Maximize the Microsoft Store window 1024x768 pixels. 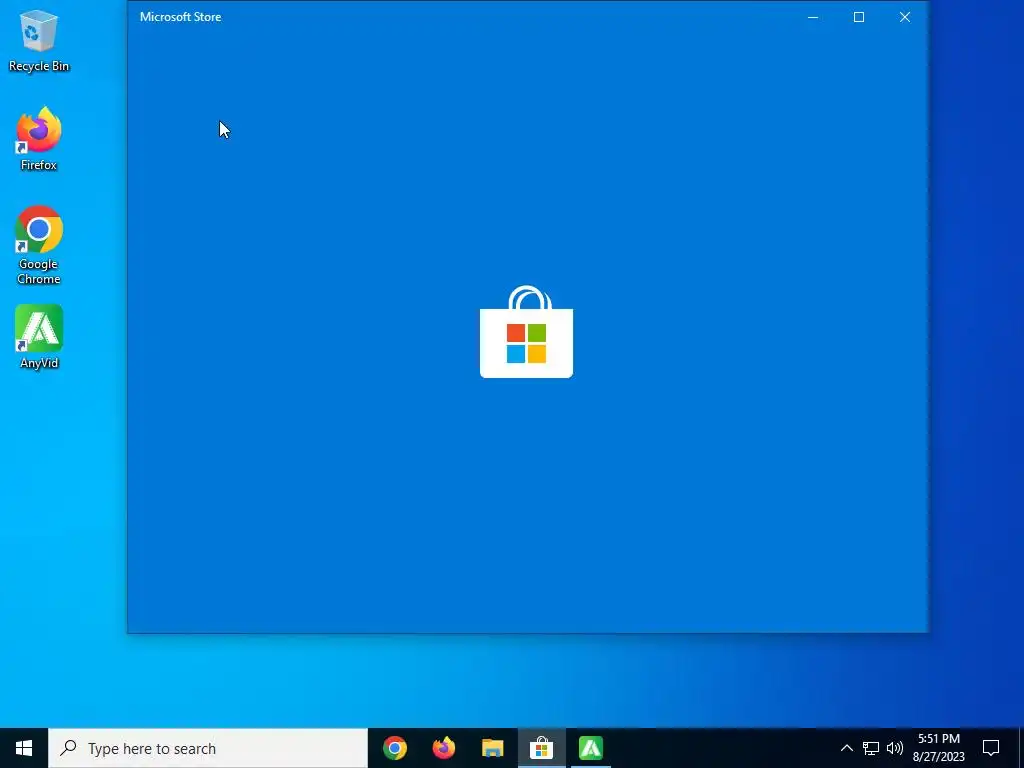(859, 17)
